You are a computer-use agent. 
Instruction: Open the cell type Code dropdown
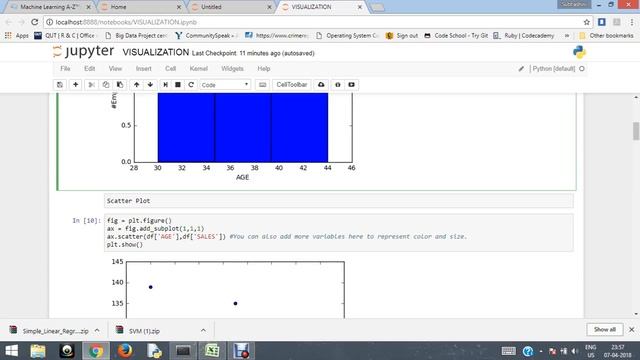click(225, 84)
